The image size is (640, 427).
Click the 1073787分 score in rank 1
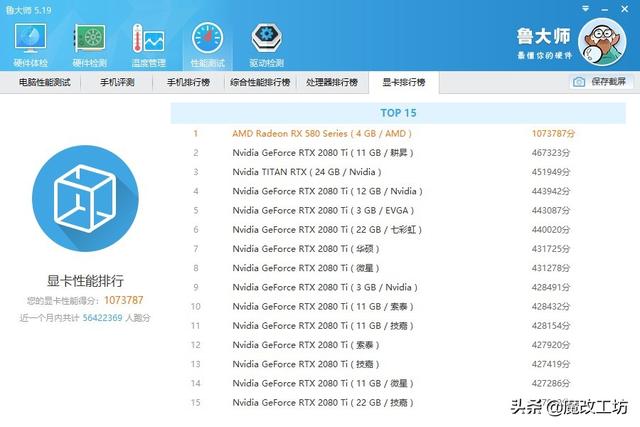click(553, 133)
